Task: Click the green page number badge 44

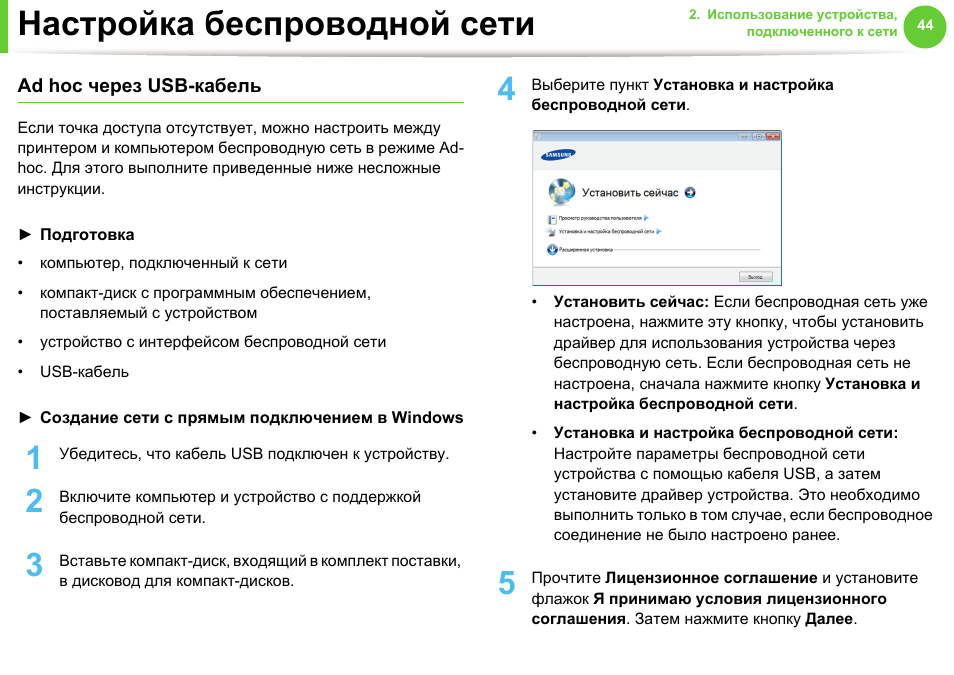Action: [x=923, y=27]
